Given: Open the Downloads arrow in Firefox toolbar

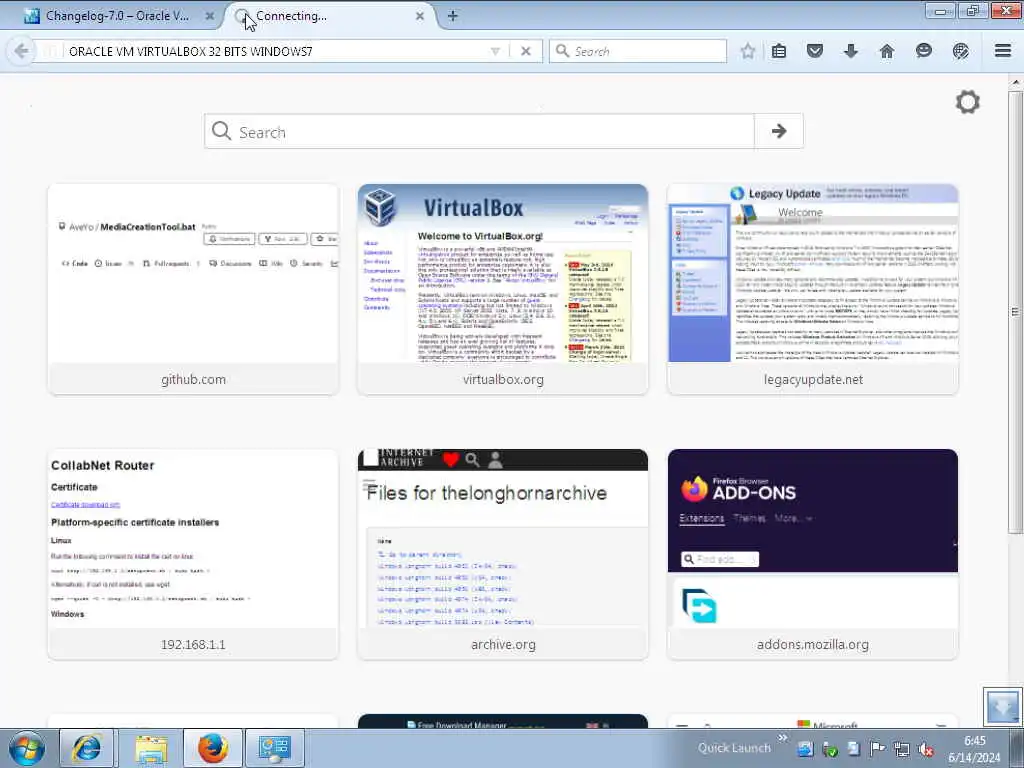Looking at the screenshot, I should [x=850, y=51].
